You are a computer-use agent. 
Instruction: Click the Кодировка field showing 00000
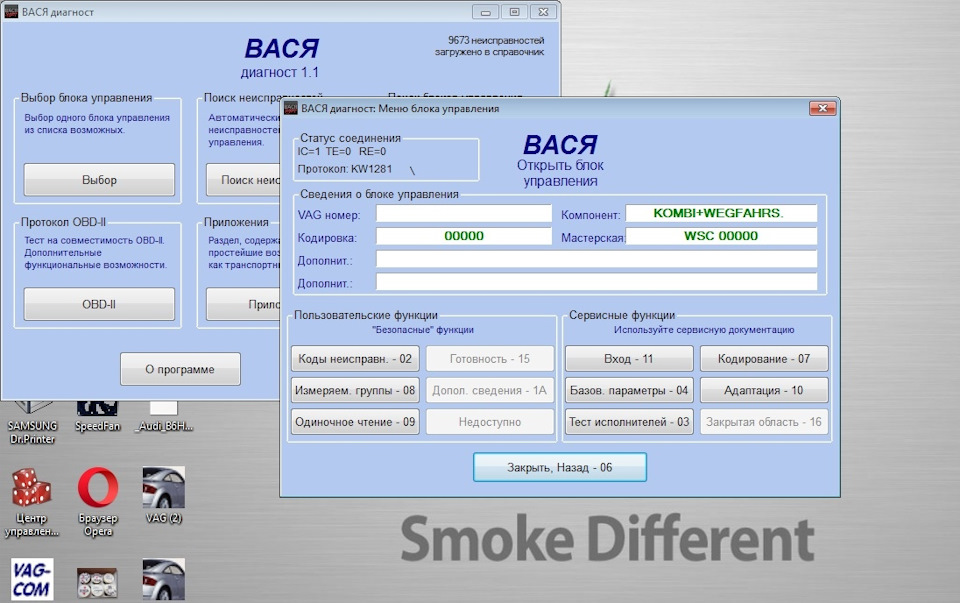coord(463,236)
